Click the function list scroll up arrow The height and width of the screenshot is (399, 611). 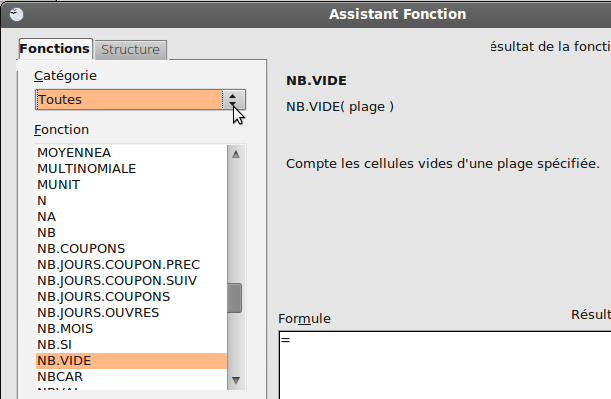click(x=236, y=155)
